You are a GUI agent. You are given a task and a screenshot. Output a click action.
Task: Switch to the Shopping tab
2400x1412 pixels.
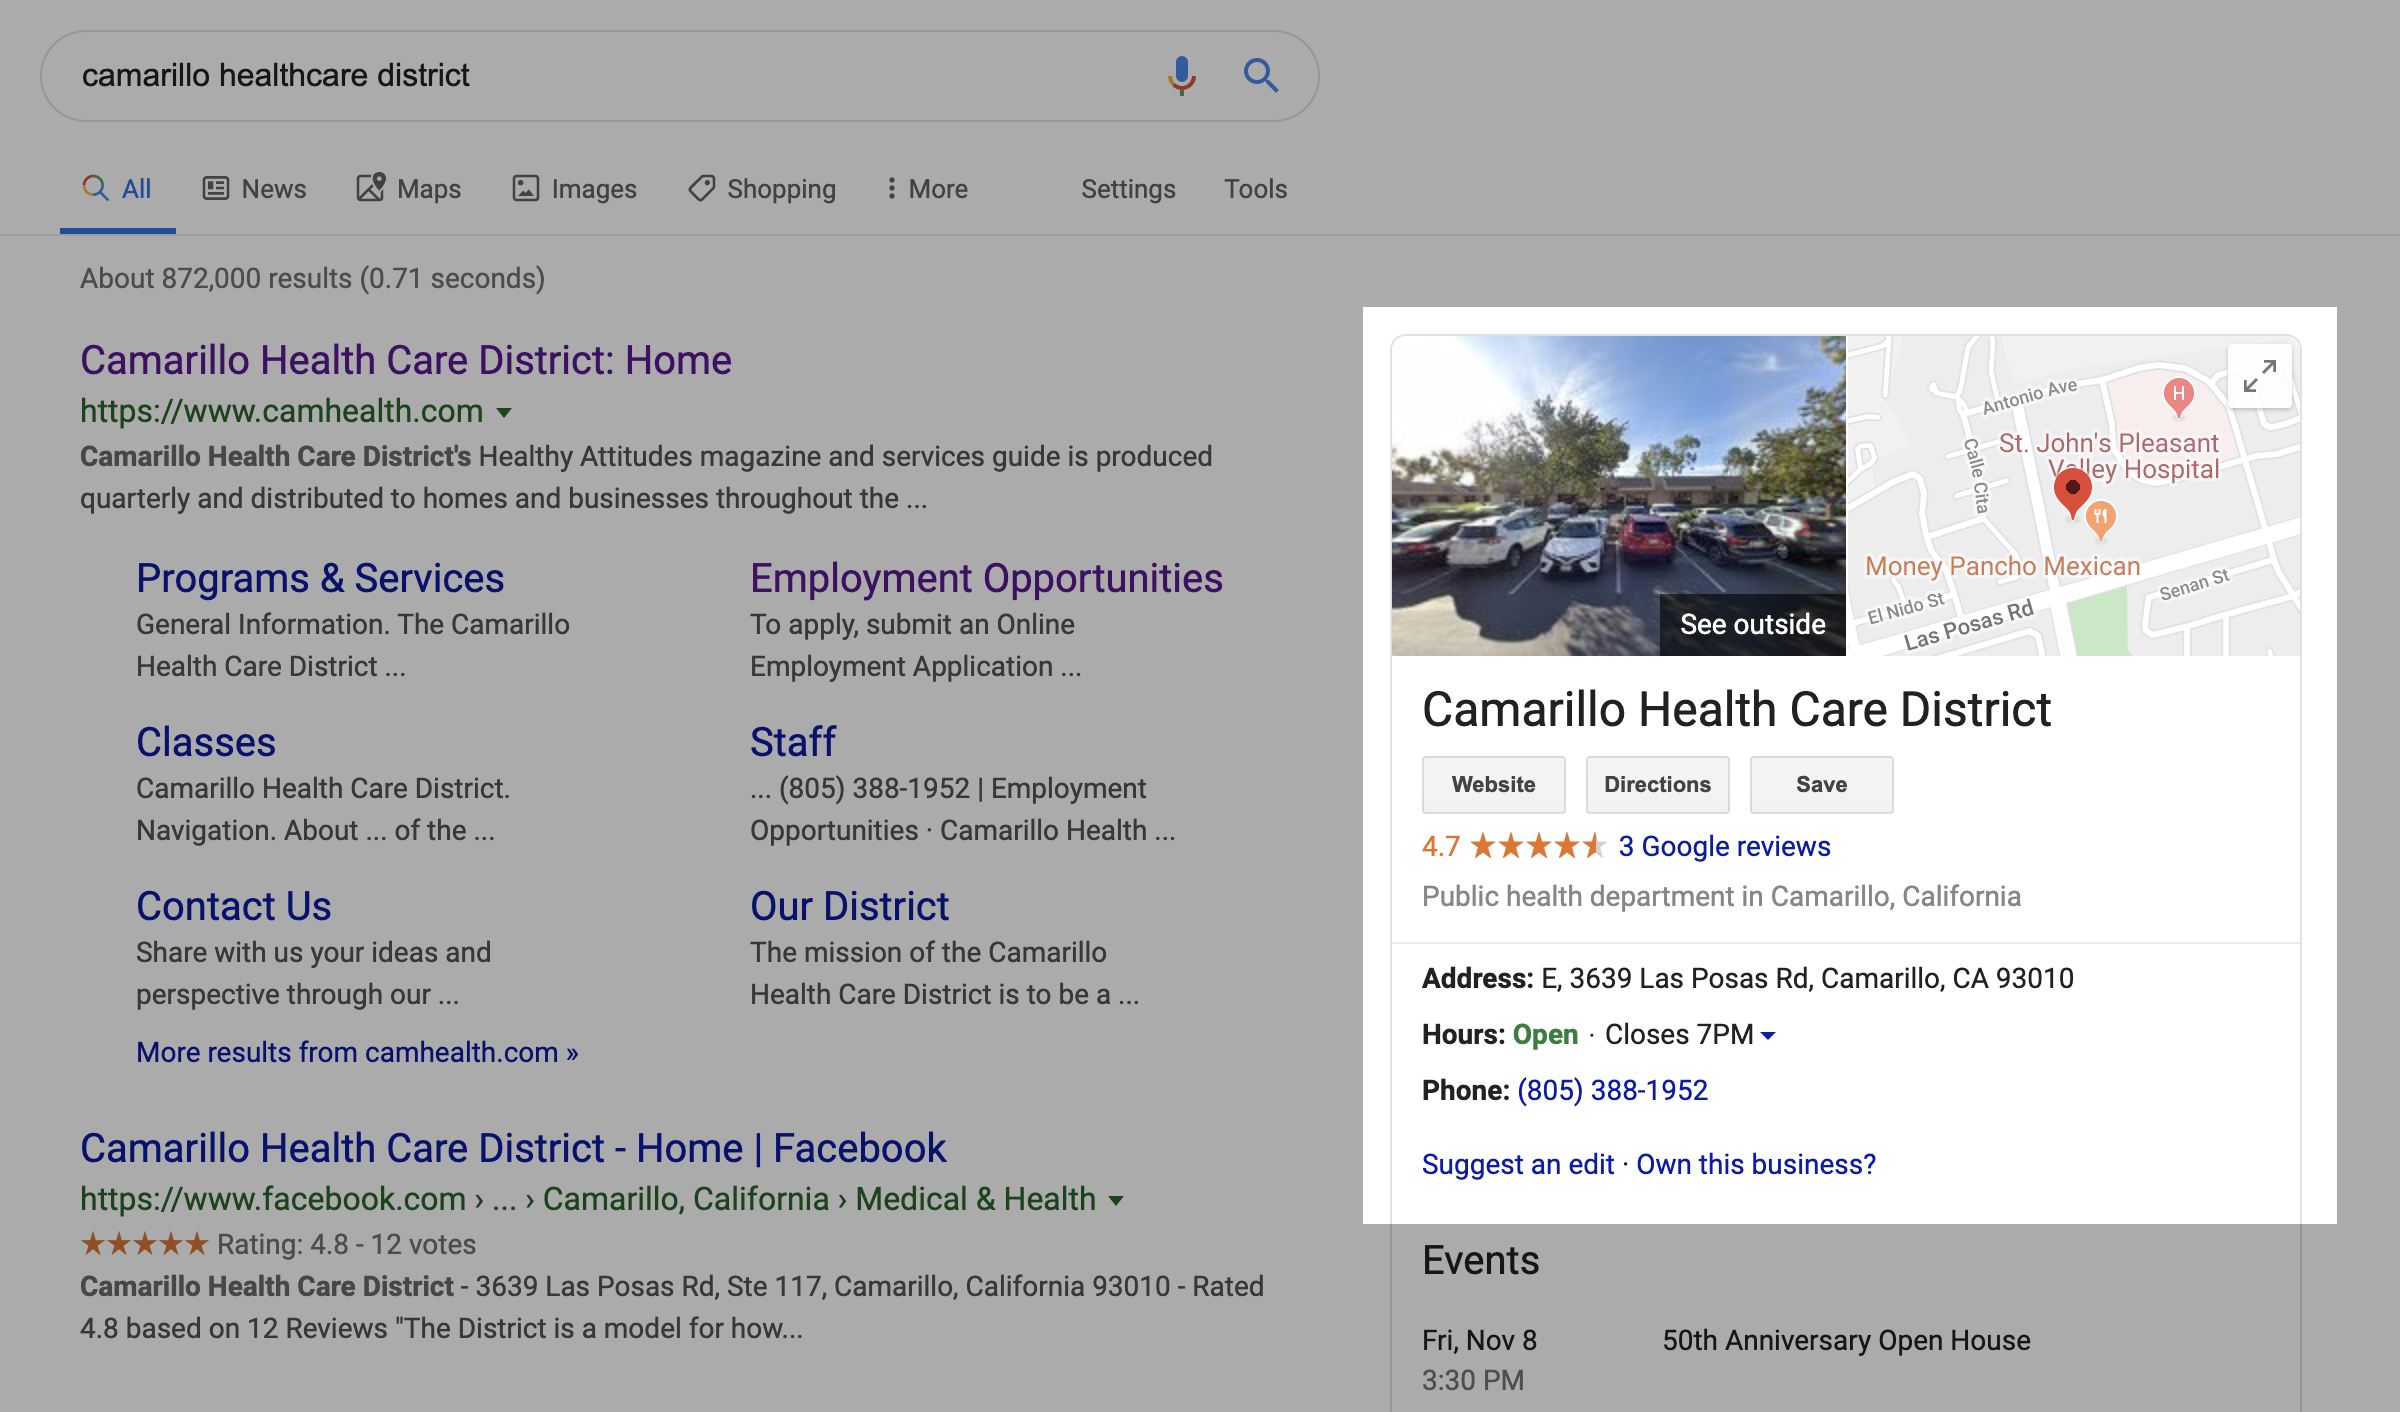coord(762,189)
